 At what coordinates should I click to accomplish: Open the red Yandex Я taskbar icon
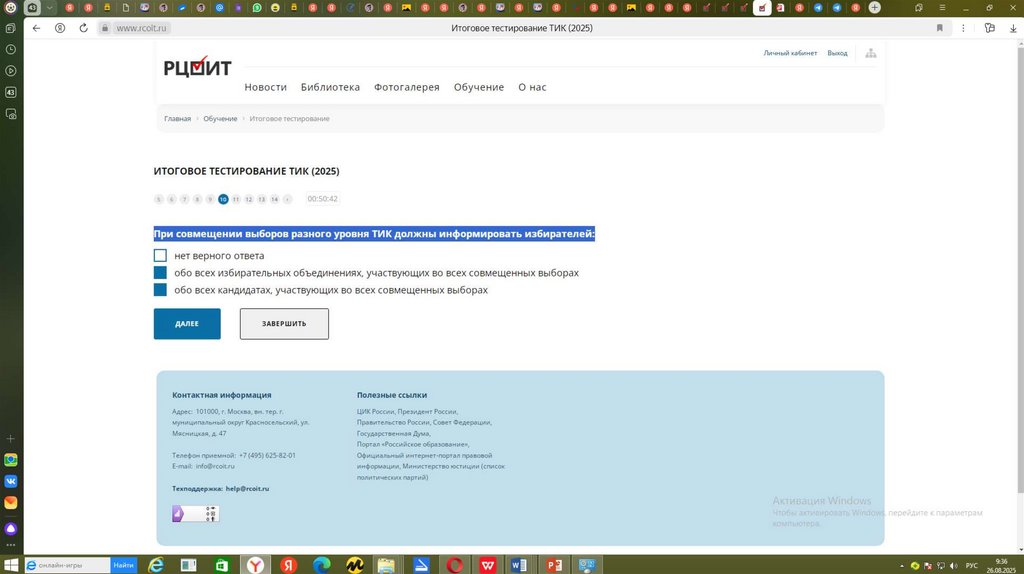(289, 565)
